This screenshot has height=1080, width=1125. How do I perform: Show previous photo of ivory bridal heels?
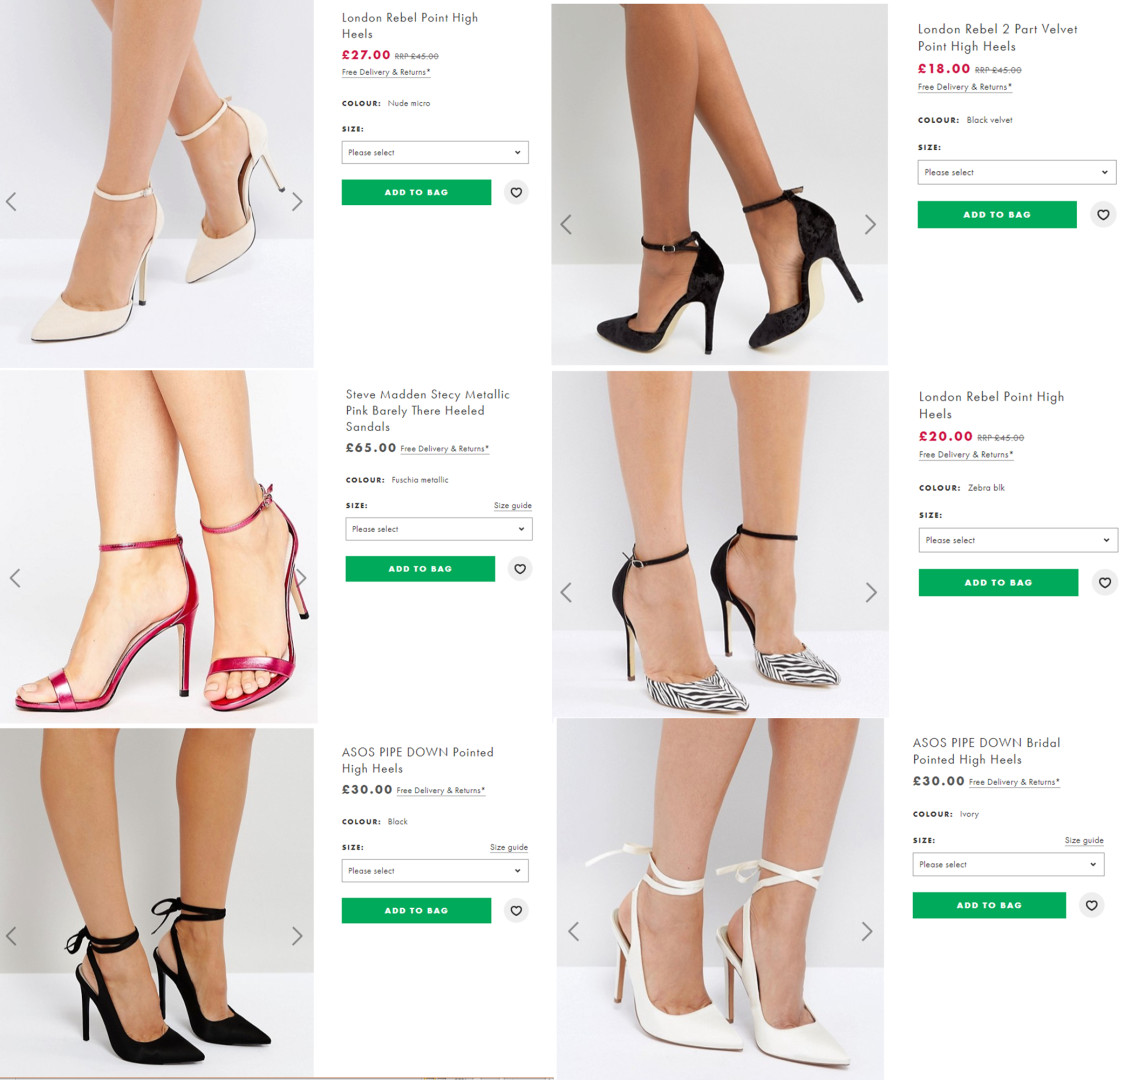[573, 932]
